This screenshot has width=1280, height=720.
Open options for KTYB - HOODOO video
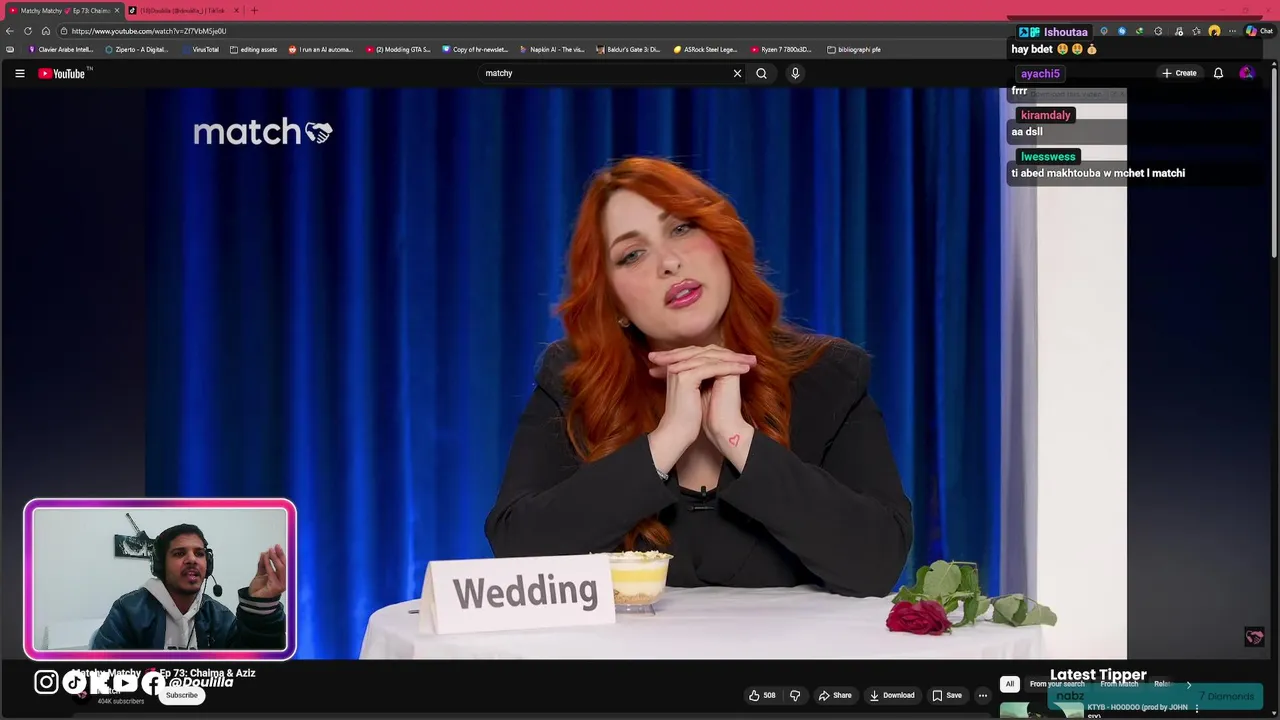pyautogui.click(x=1196, y=708)
